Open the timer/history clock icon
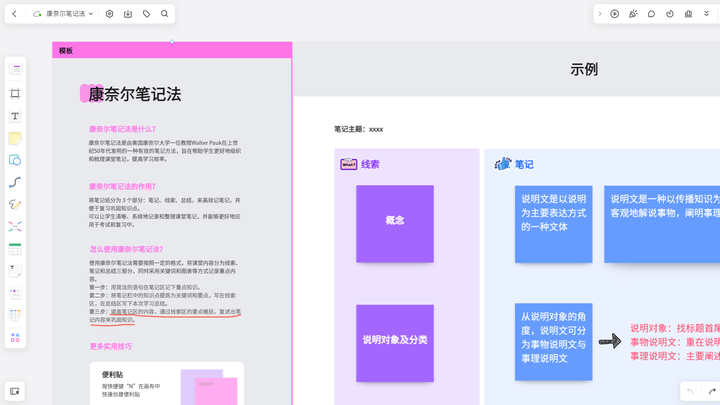This screenshot has height=405, width=720. tap(670, 14)
